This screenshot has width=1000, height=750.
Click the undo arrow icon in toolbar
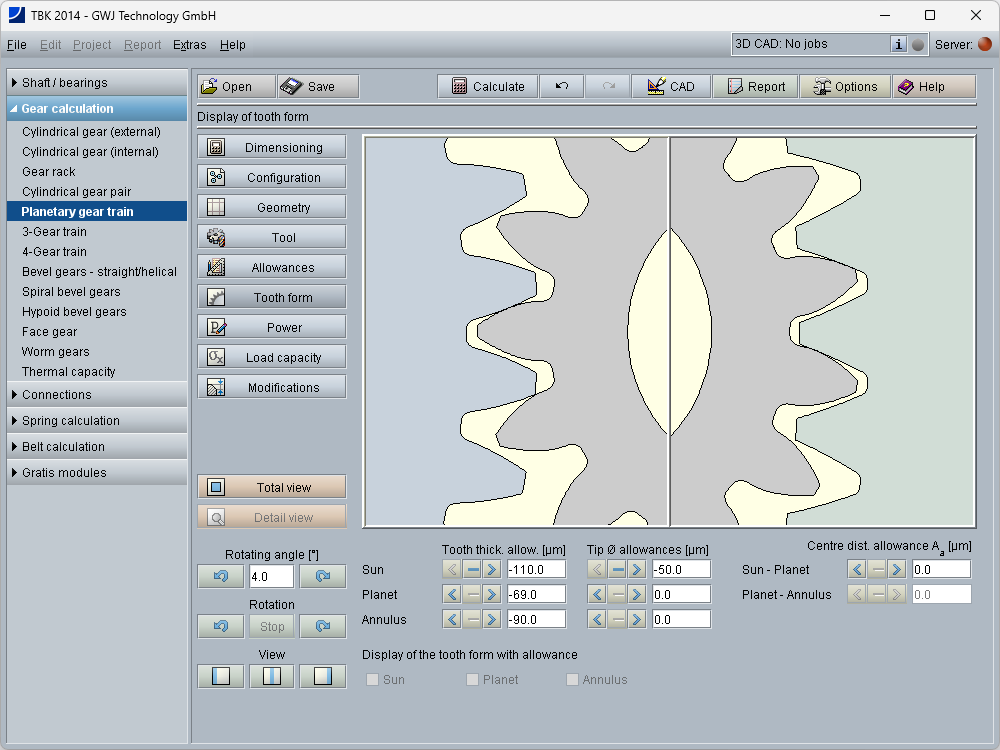pyautogui.click(x=562, y=87)
